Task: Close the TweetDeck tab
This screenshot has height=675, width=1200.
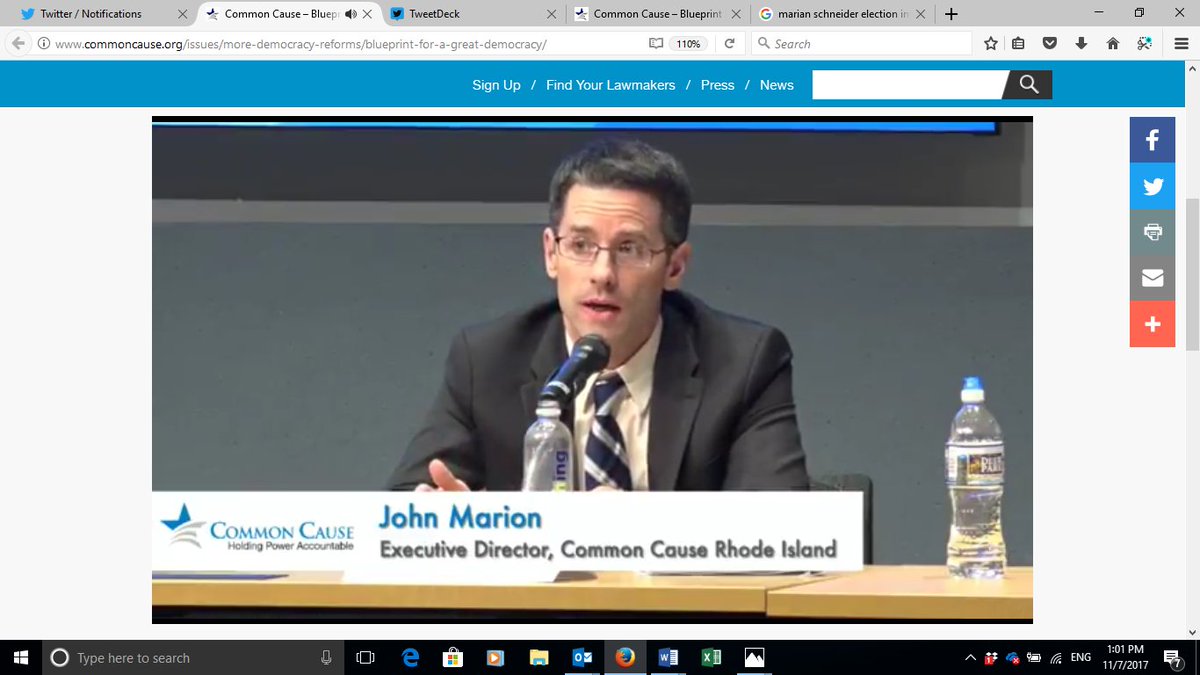Action: [x=553, y=14]
